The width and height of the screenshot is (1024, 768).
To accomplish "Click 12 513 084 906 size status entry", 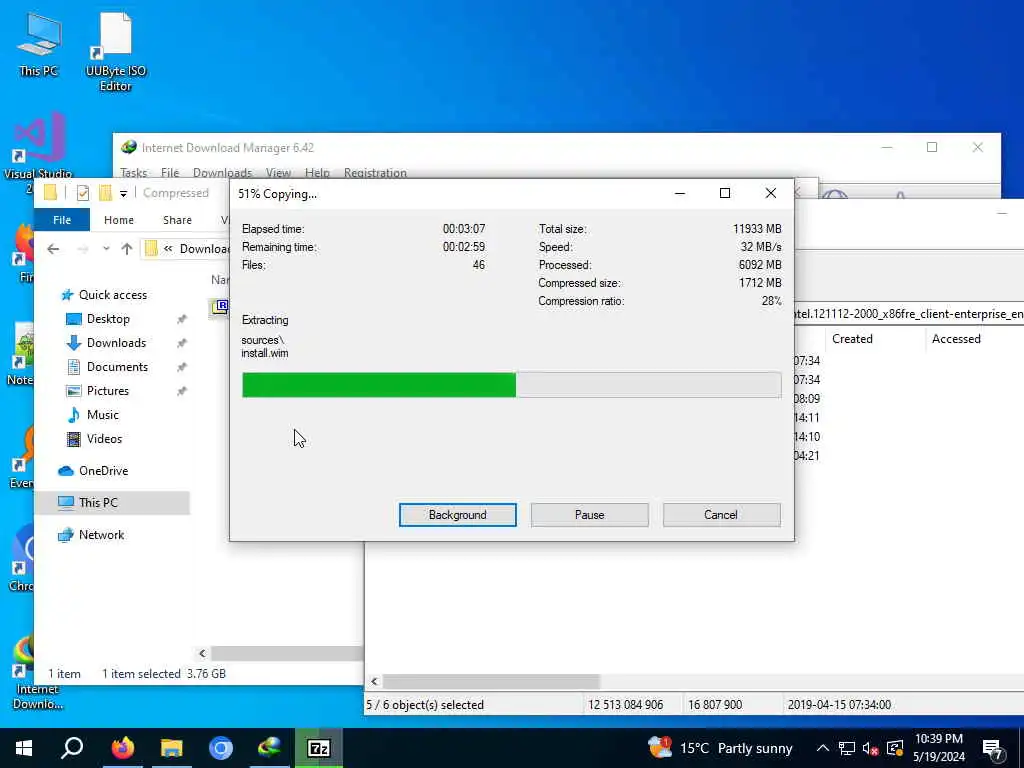I will pos(626,705).
